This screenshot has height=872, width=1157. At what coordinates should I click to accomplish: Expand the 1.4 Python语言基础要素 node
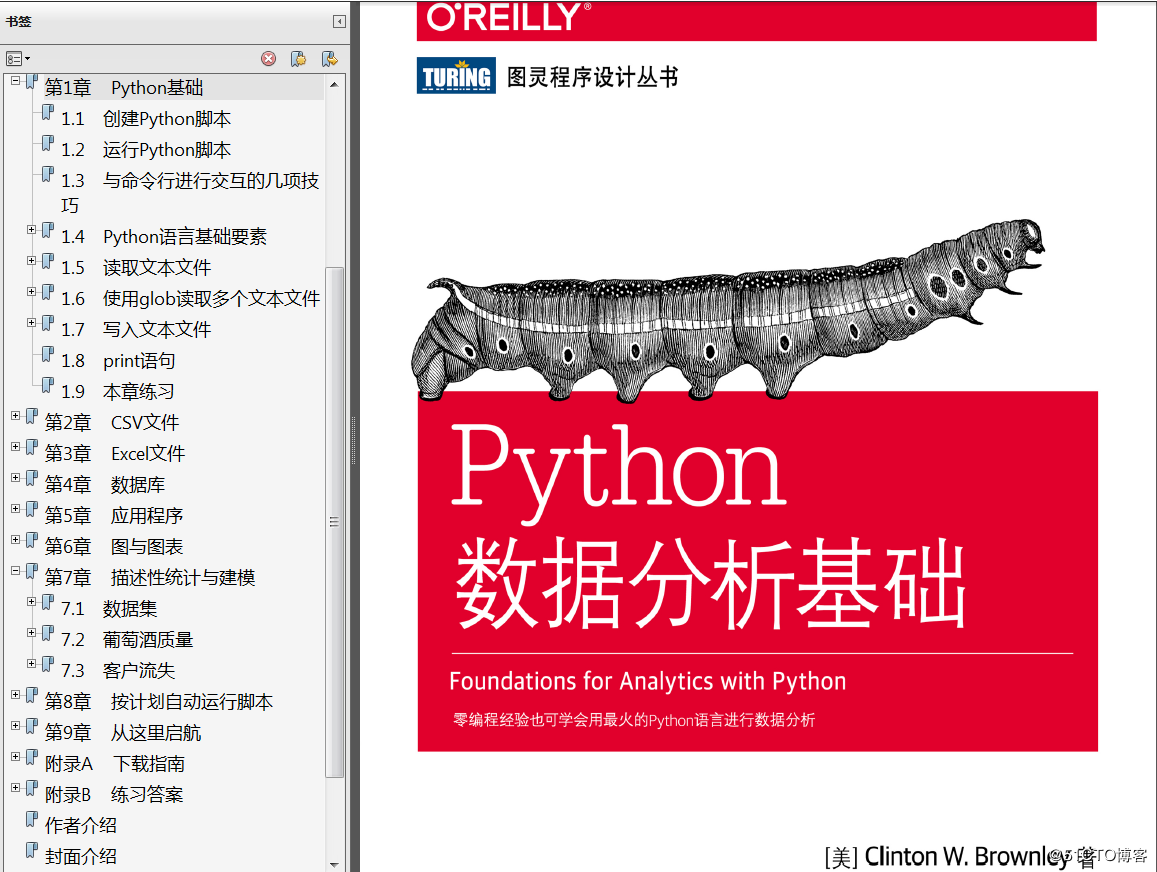tap(32, 230)
